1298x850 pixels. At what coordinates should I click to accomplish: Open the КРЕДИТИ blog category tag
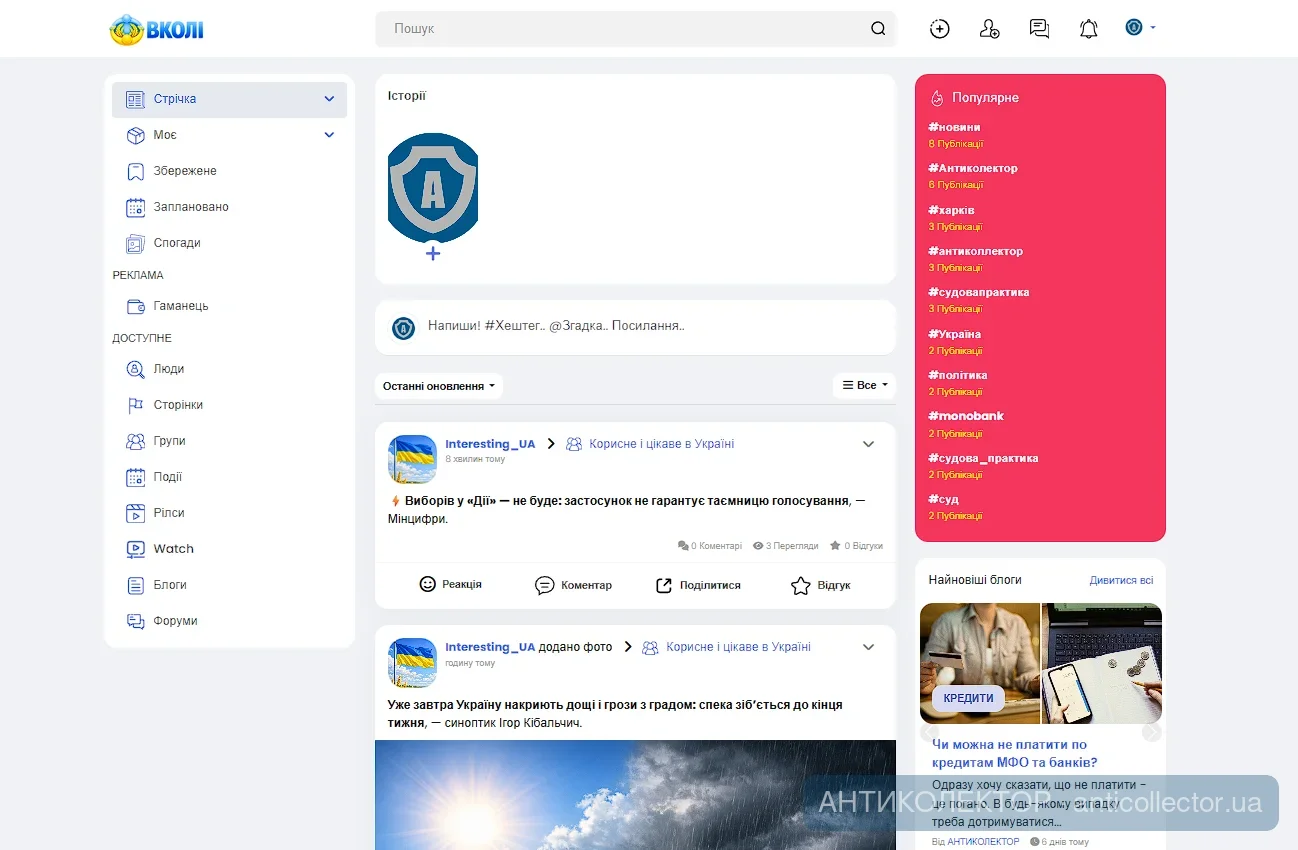pyautogui.click(x=968, y=698)
